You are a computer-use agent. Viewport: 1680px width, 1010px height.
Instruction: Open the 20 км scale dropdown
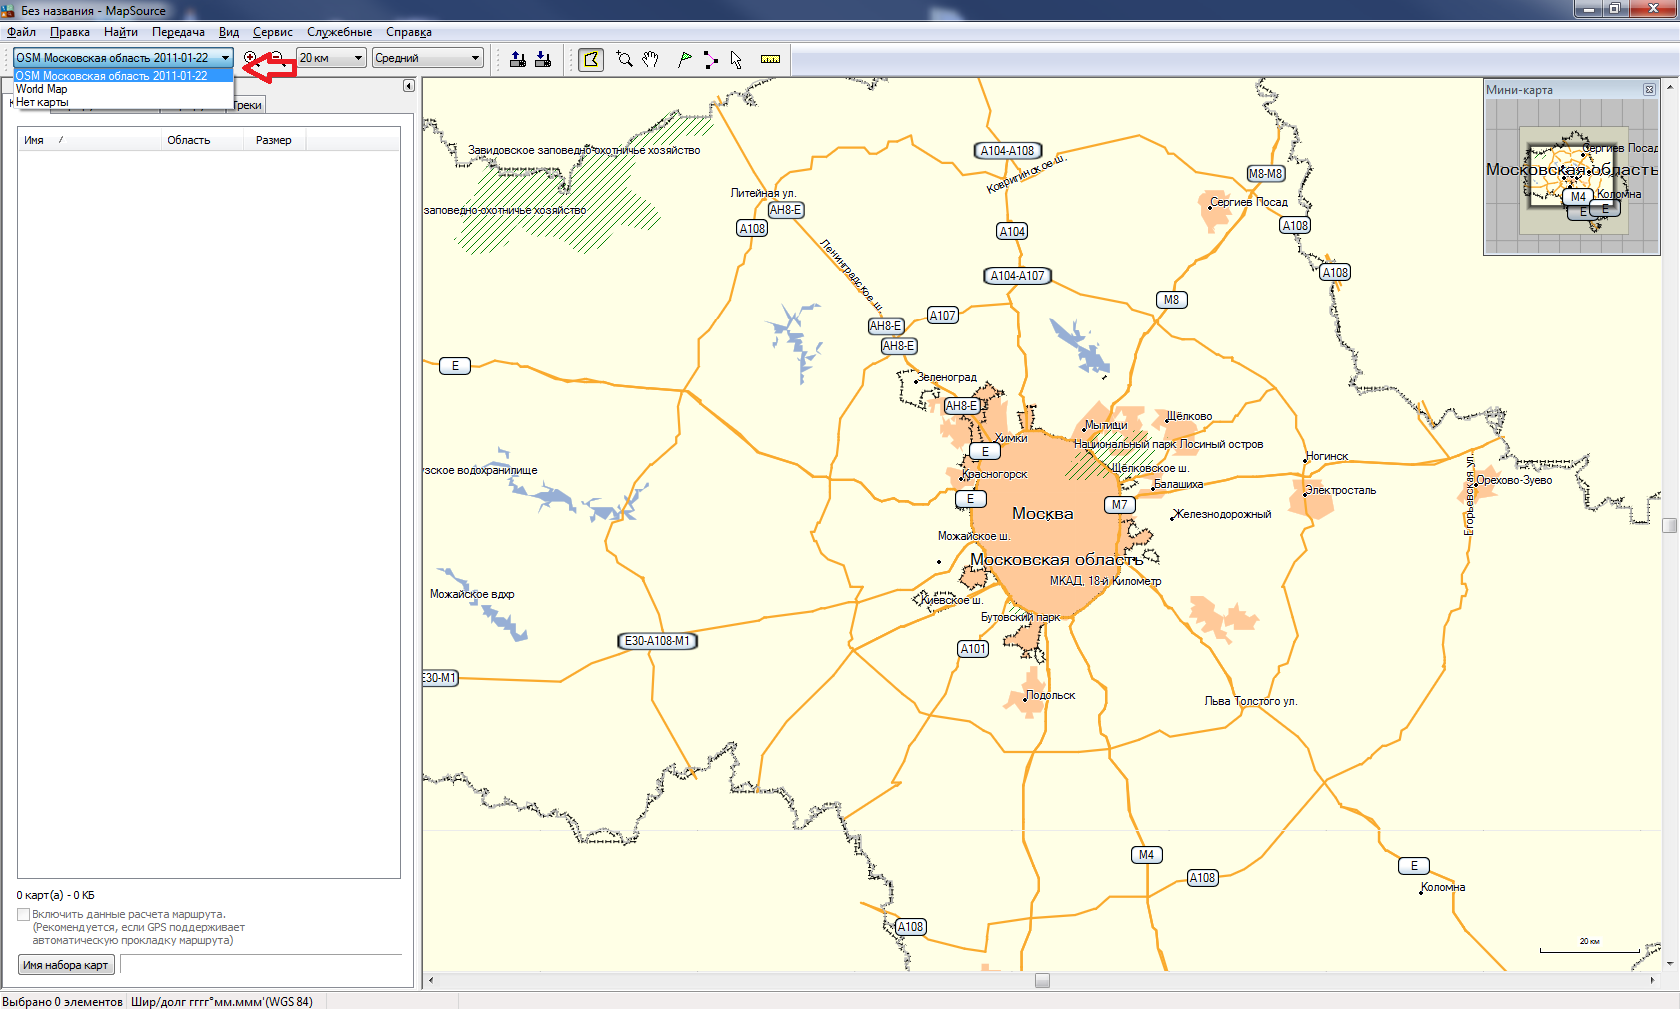click(x=358, y=58)
